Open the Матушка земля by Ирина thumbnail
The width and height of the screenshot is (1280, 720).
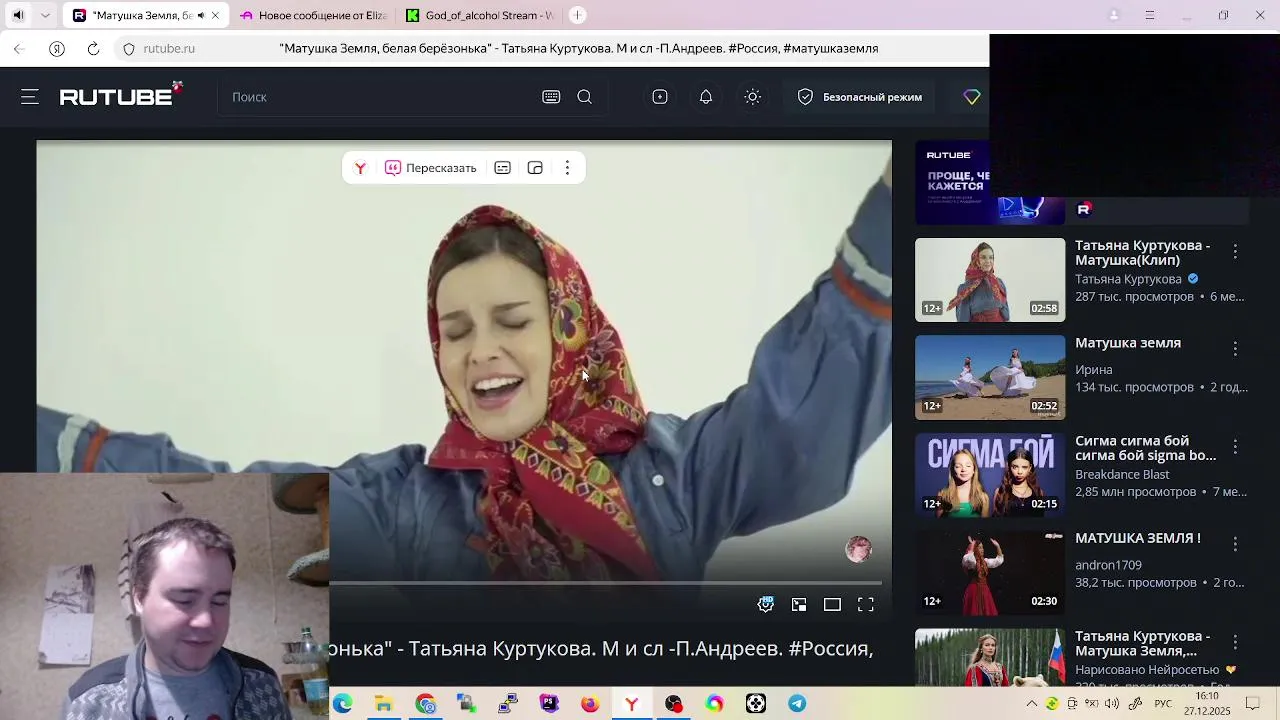click(990, 377)
